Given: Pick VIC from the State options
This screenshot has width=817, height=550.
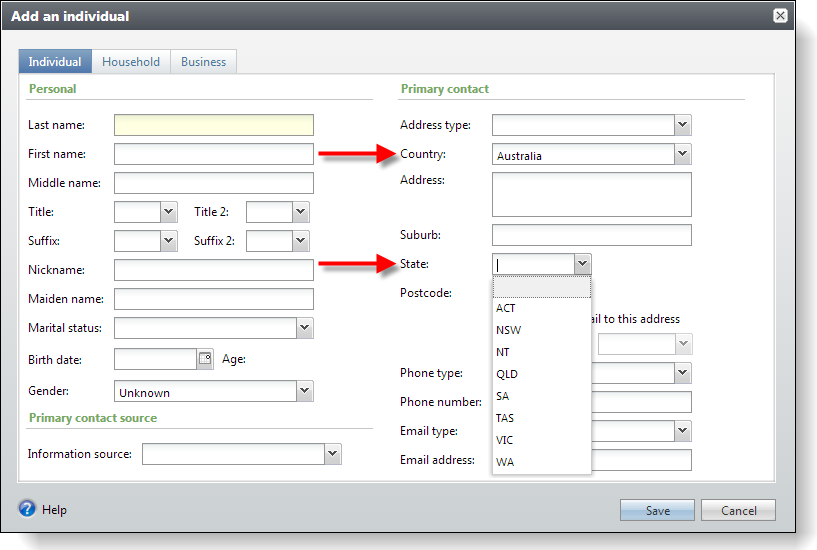Looking at the screenshot, I should (505, 440).
